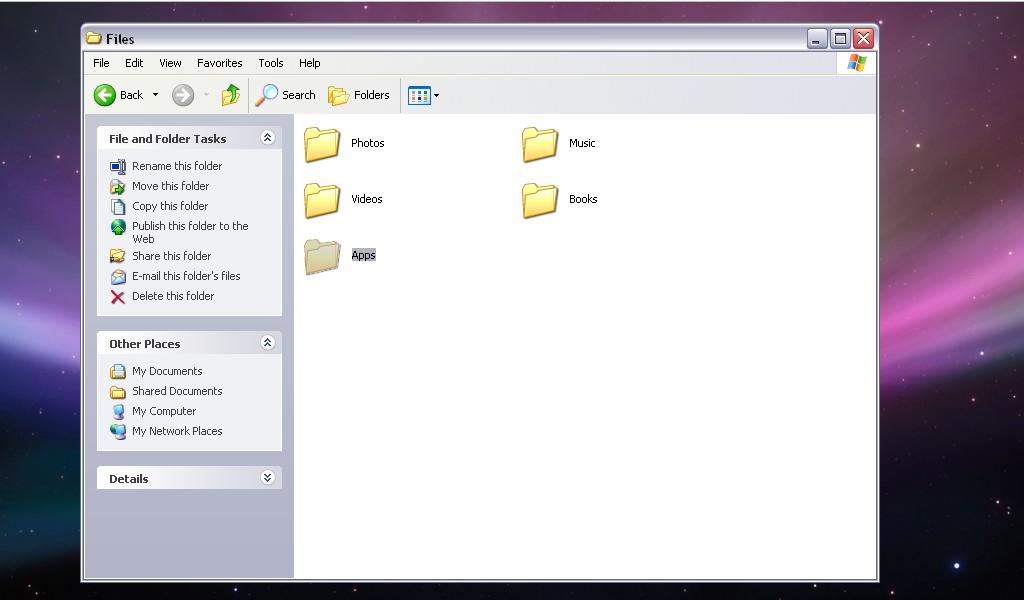Click the E-mail envelope icon
This screenshot has width=1024, height=600.
pyautogui.click(x=118, y=277)
